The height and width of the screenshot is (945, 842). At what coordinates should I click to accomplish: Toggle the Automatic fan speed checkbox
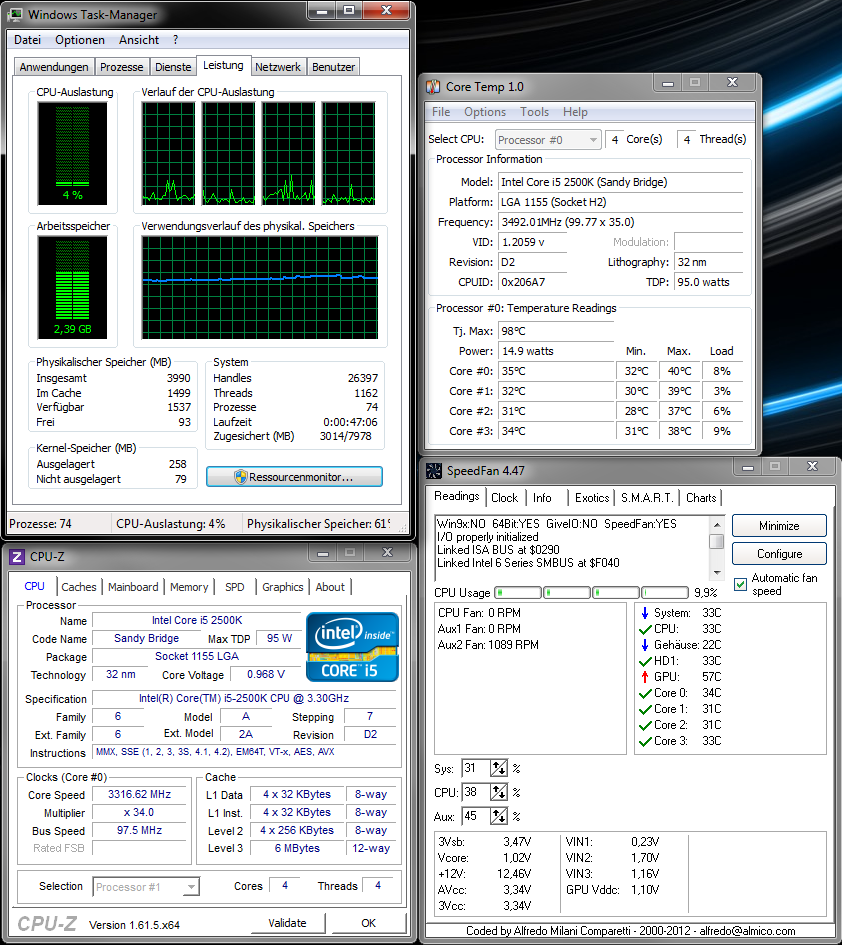(741, 584)
